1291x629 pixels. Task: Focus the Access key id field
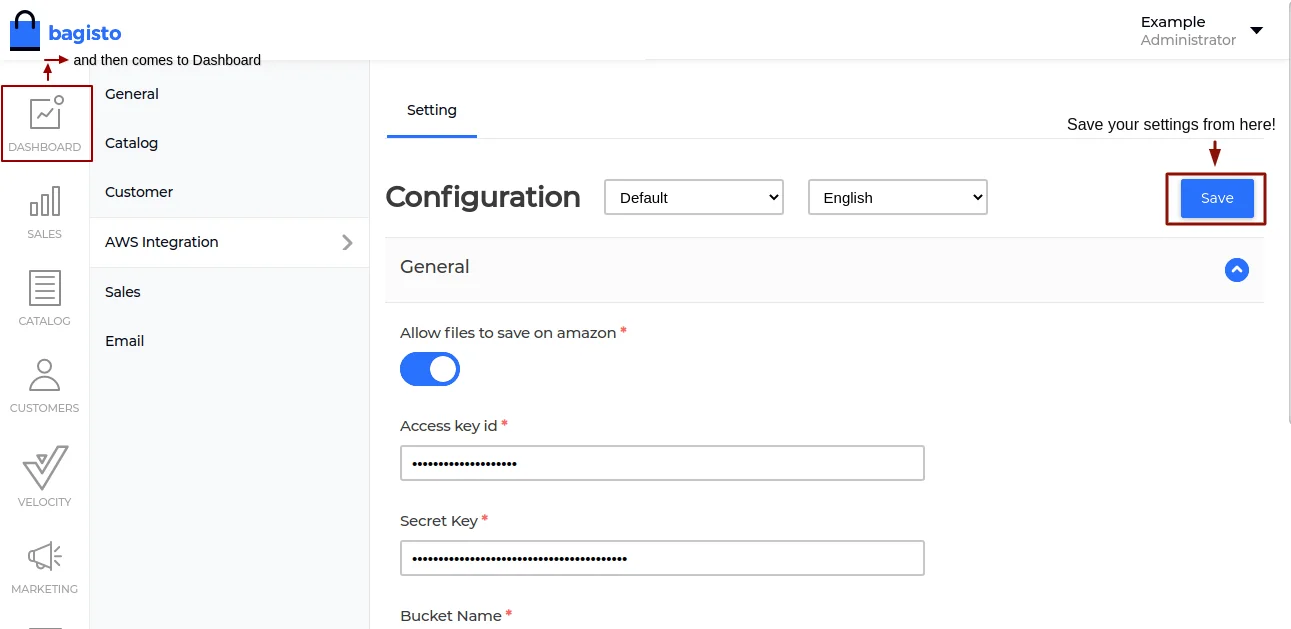point(662,463)
